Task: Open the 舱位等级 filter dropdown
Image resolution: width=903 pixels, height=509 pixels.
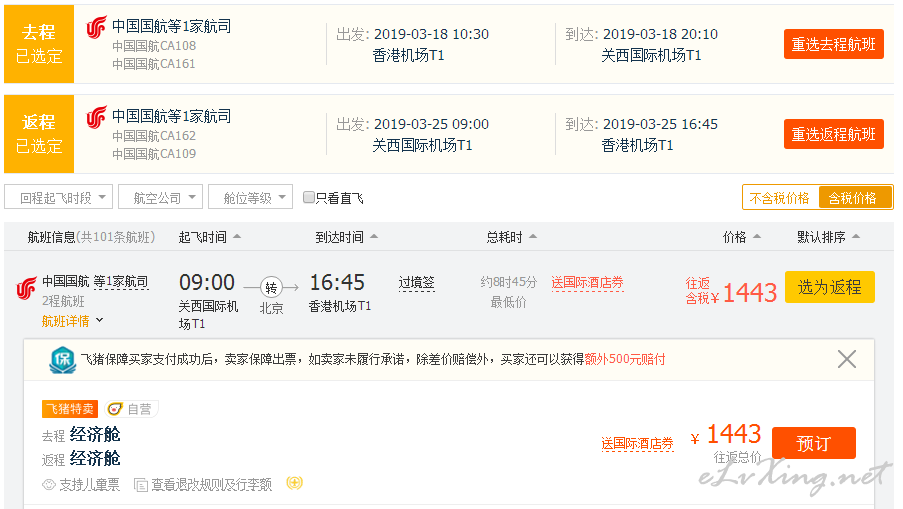Action: click(x=251, y=197)
